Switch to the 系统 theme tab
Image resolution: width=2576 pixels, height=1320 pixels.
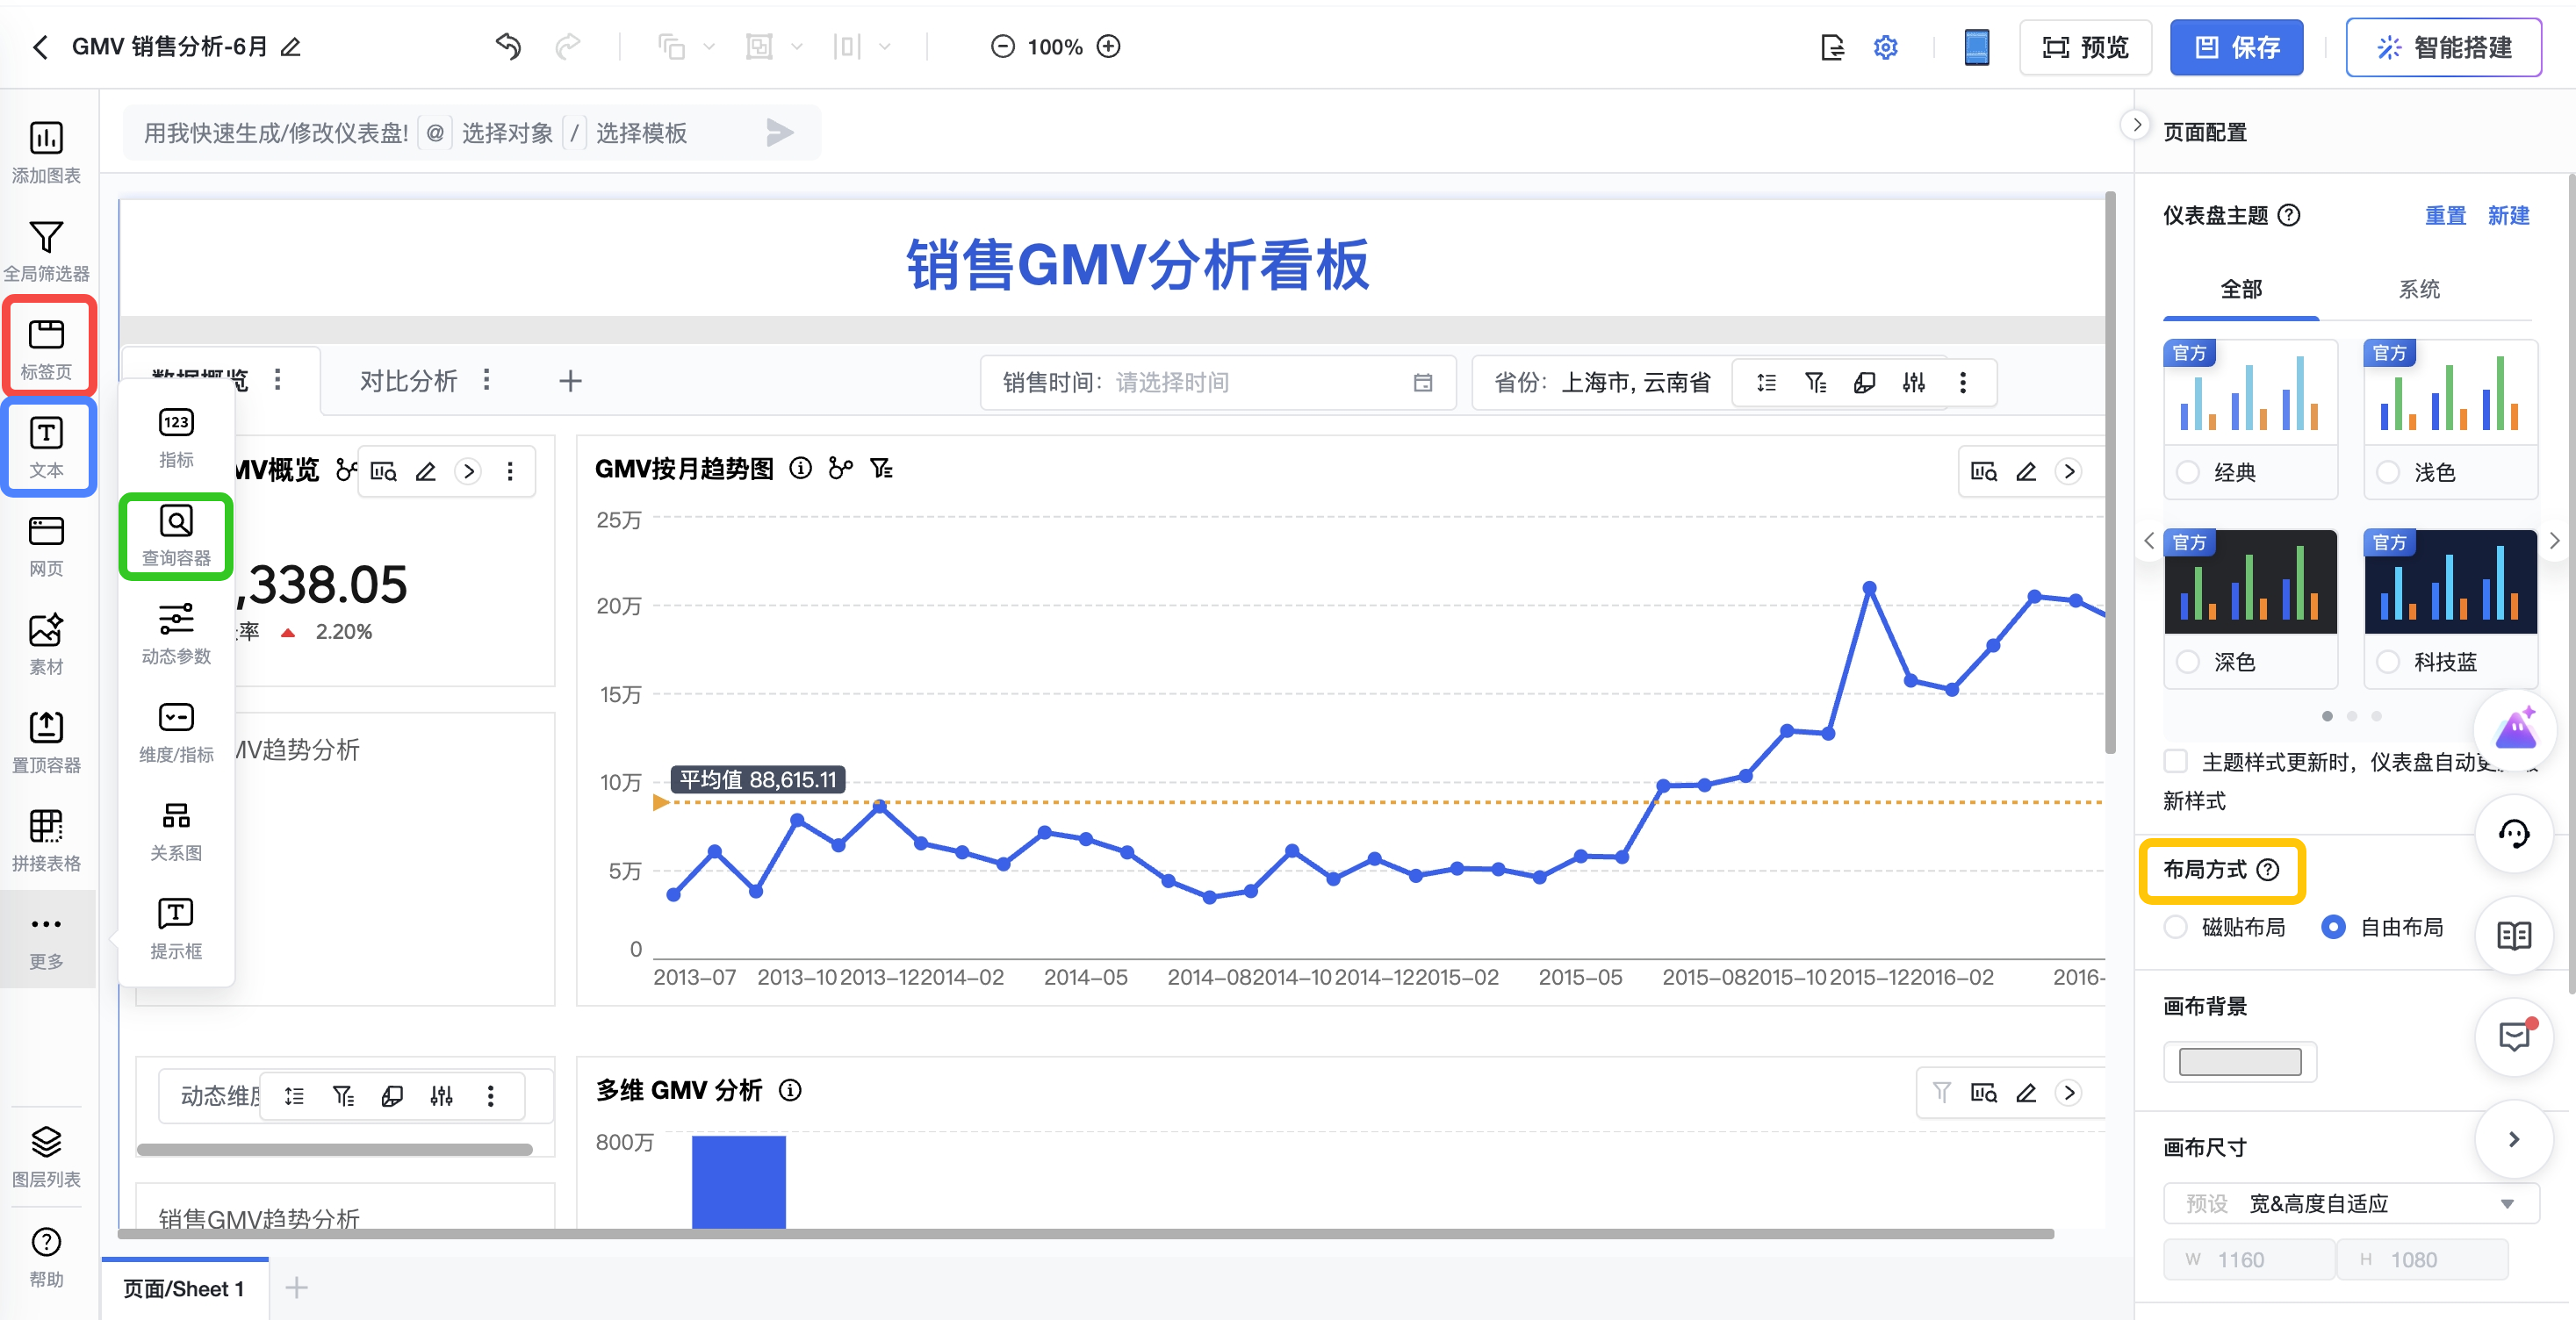coord(2418,290)
